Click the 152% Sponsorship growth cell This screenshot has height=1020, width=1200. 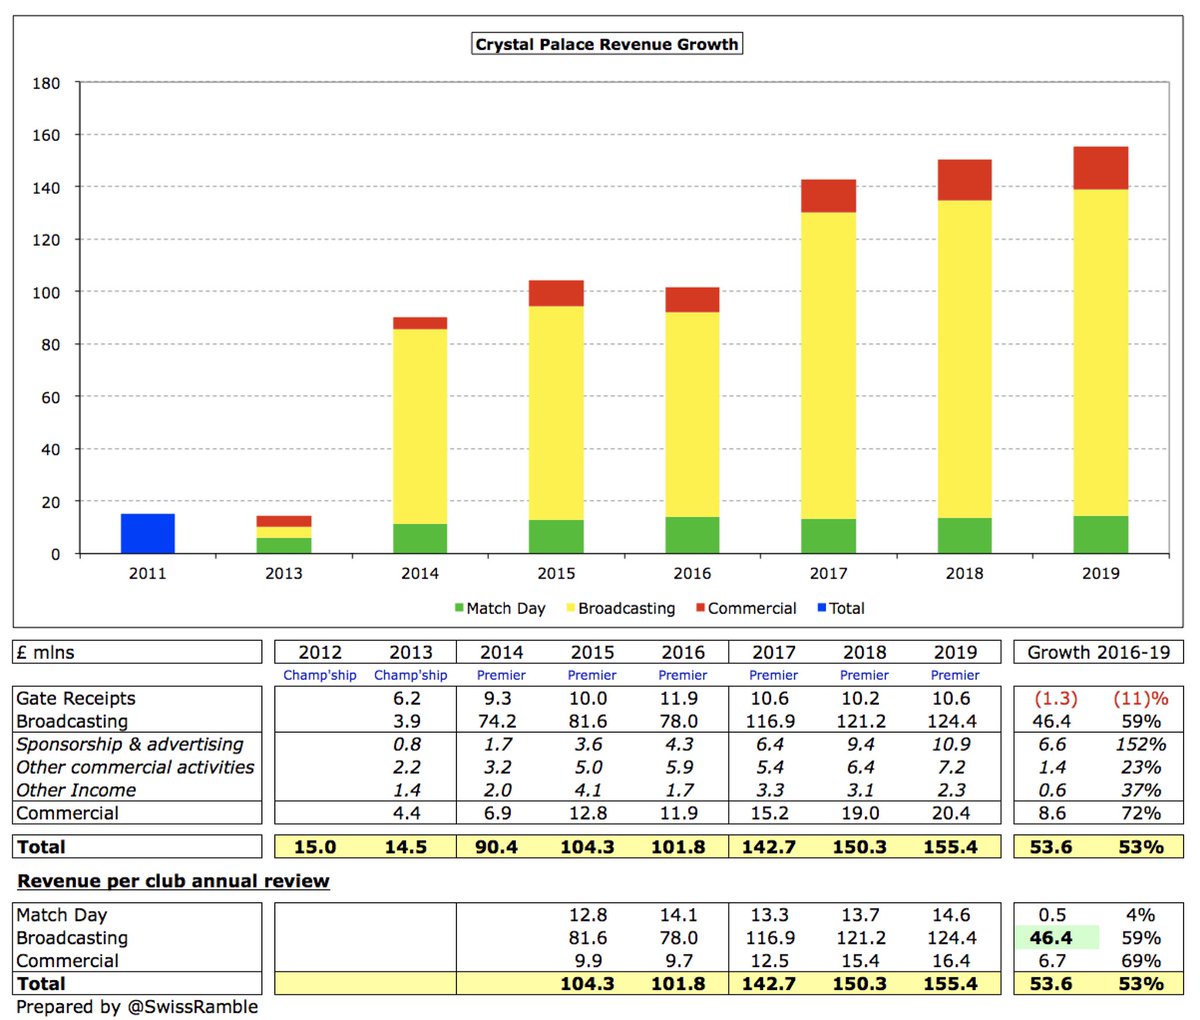tap(1141, 744)
